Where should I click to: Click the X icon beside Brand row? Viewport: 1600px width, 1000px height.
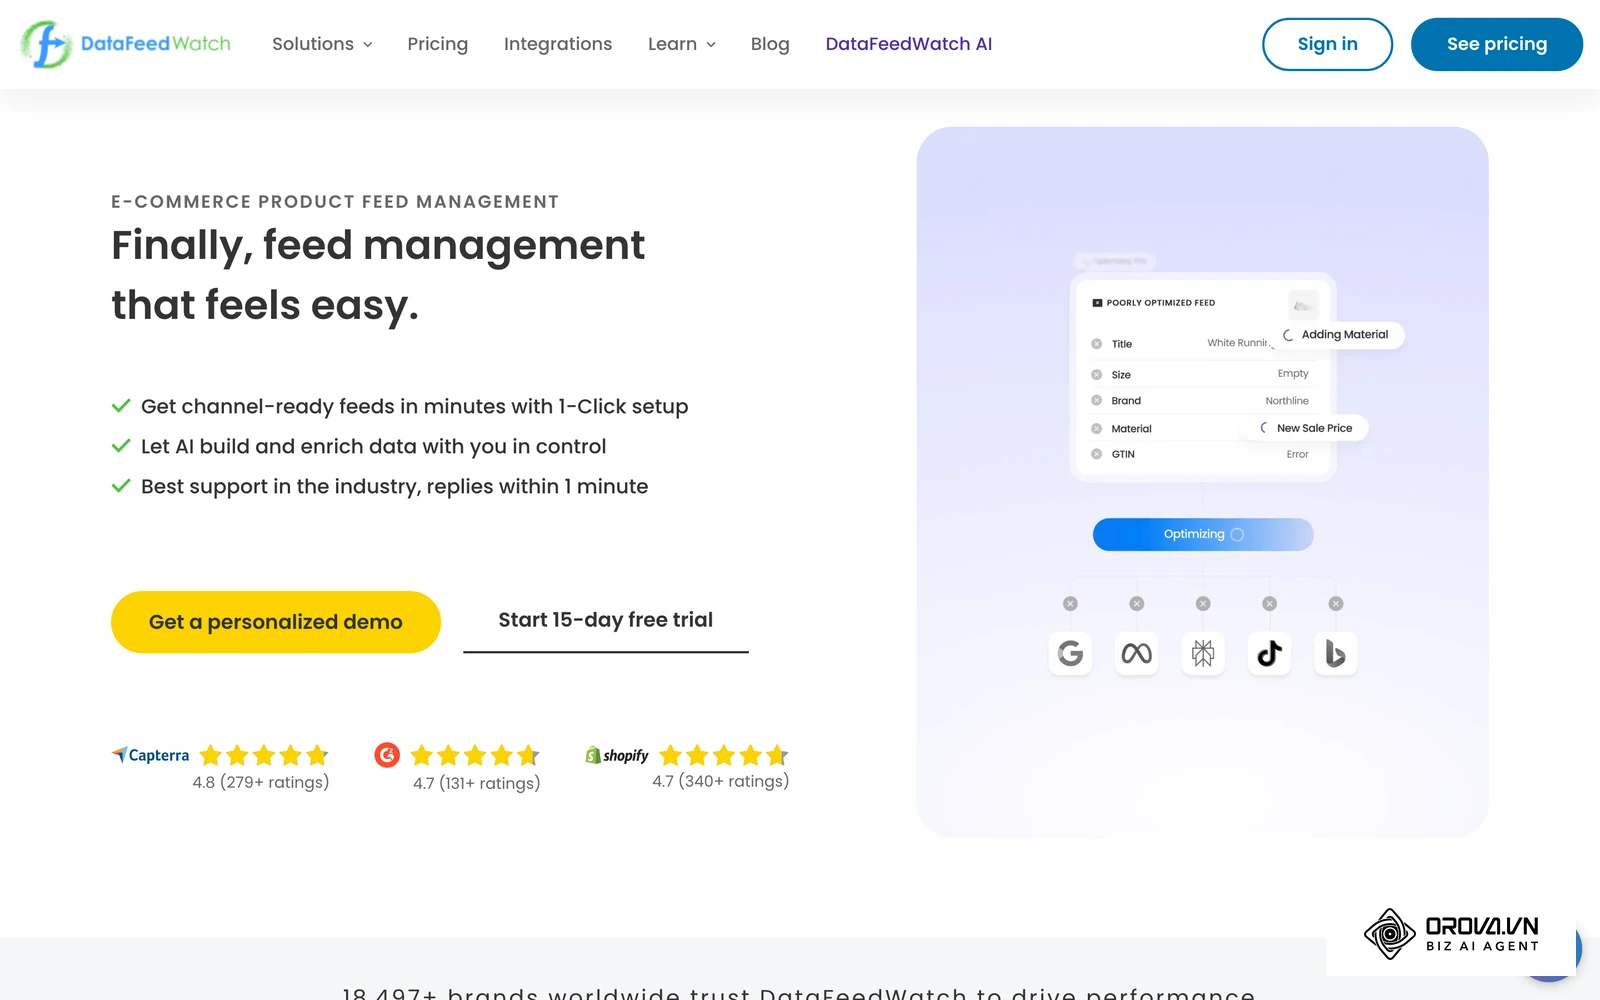coord(1097,401)
